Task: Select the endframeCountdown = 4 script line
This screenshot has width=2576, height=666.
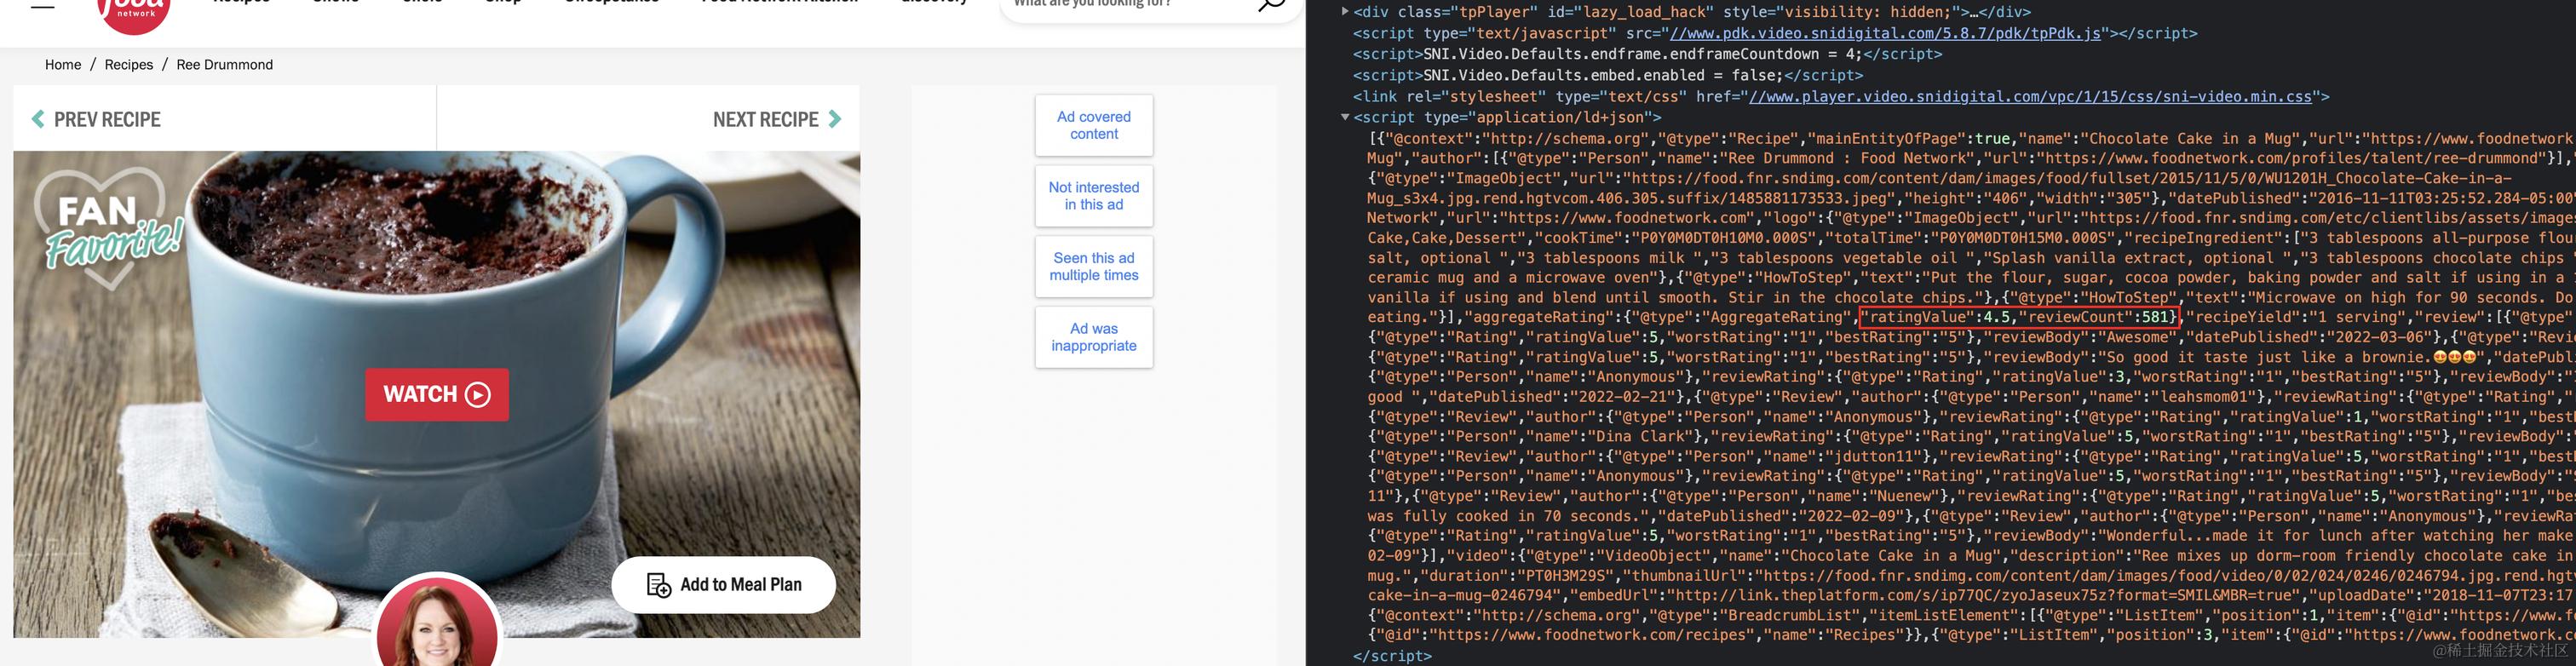Action: (1647, 54)
